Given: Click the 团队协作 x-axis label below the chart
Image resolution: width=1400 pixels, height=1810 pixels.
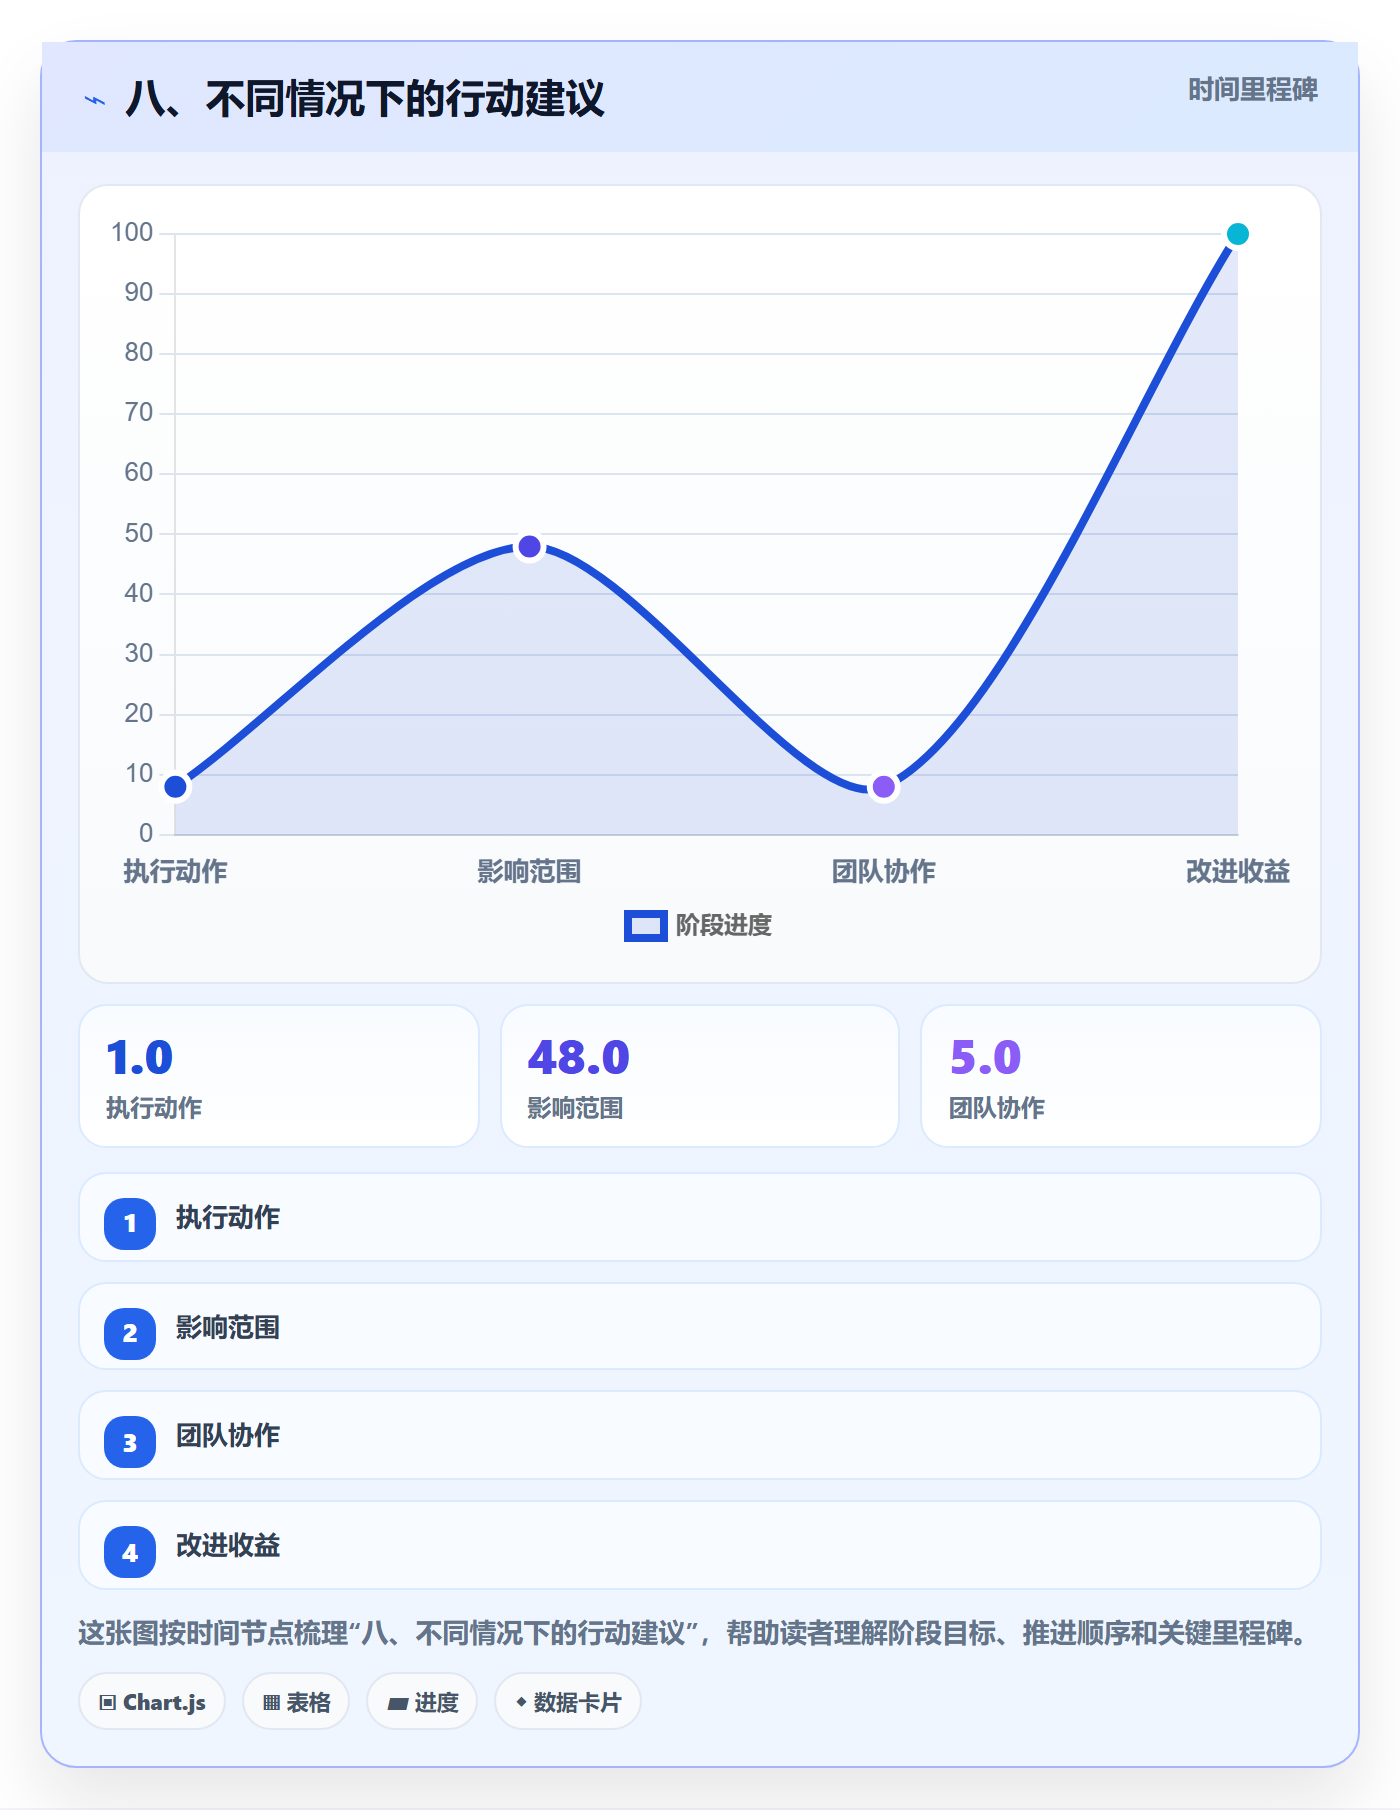Looking at the screenshot, I should point(883,872).
